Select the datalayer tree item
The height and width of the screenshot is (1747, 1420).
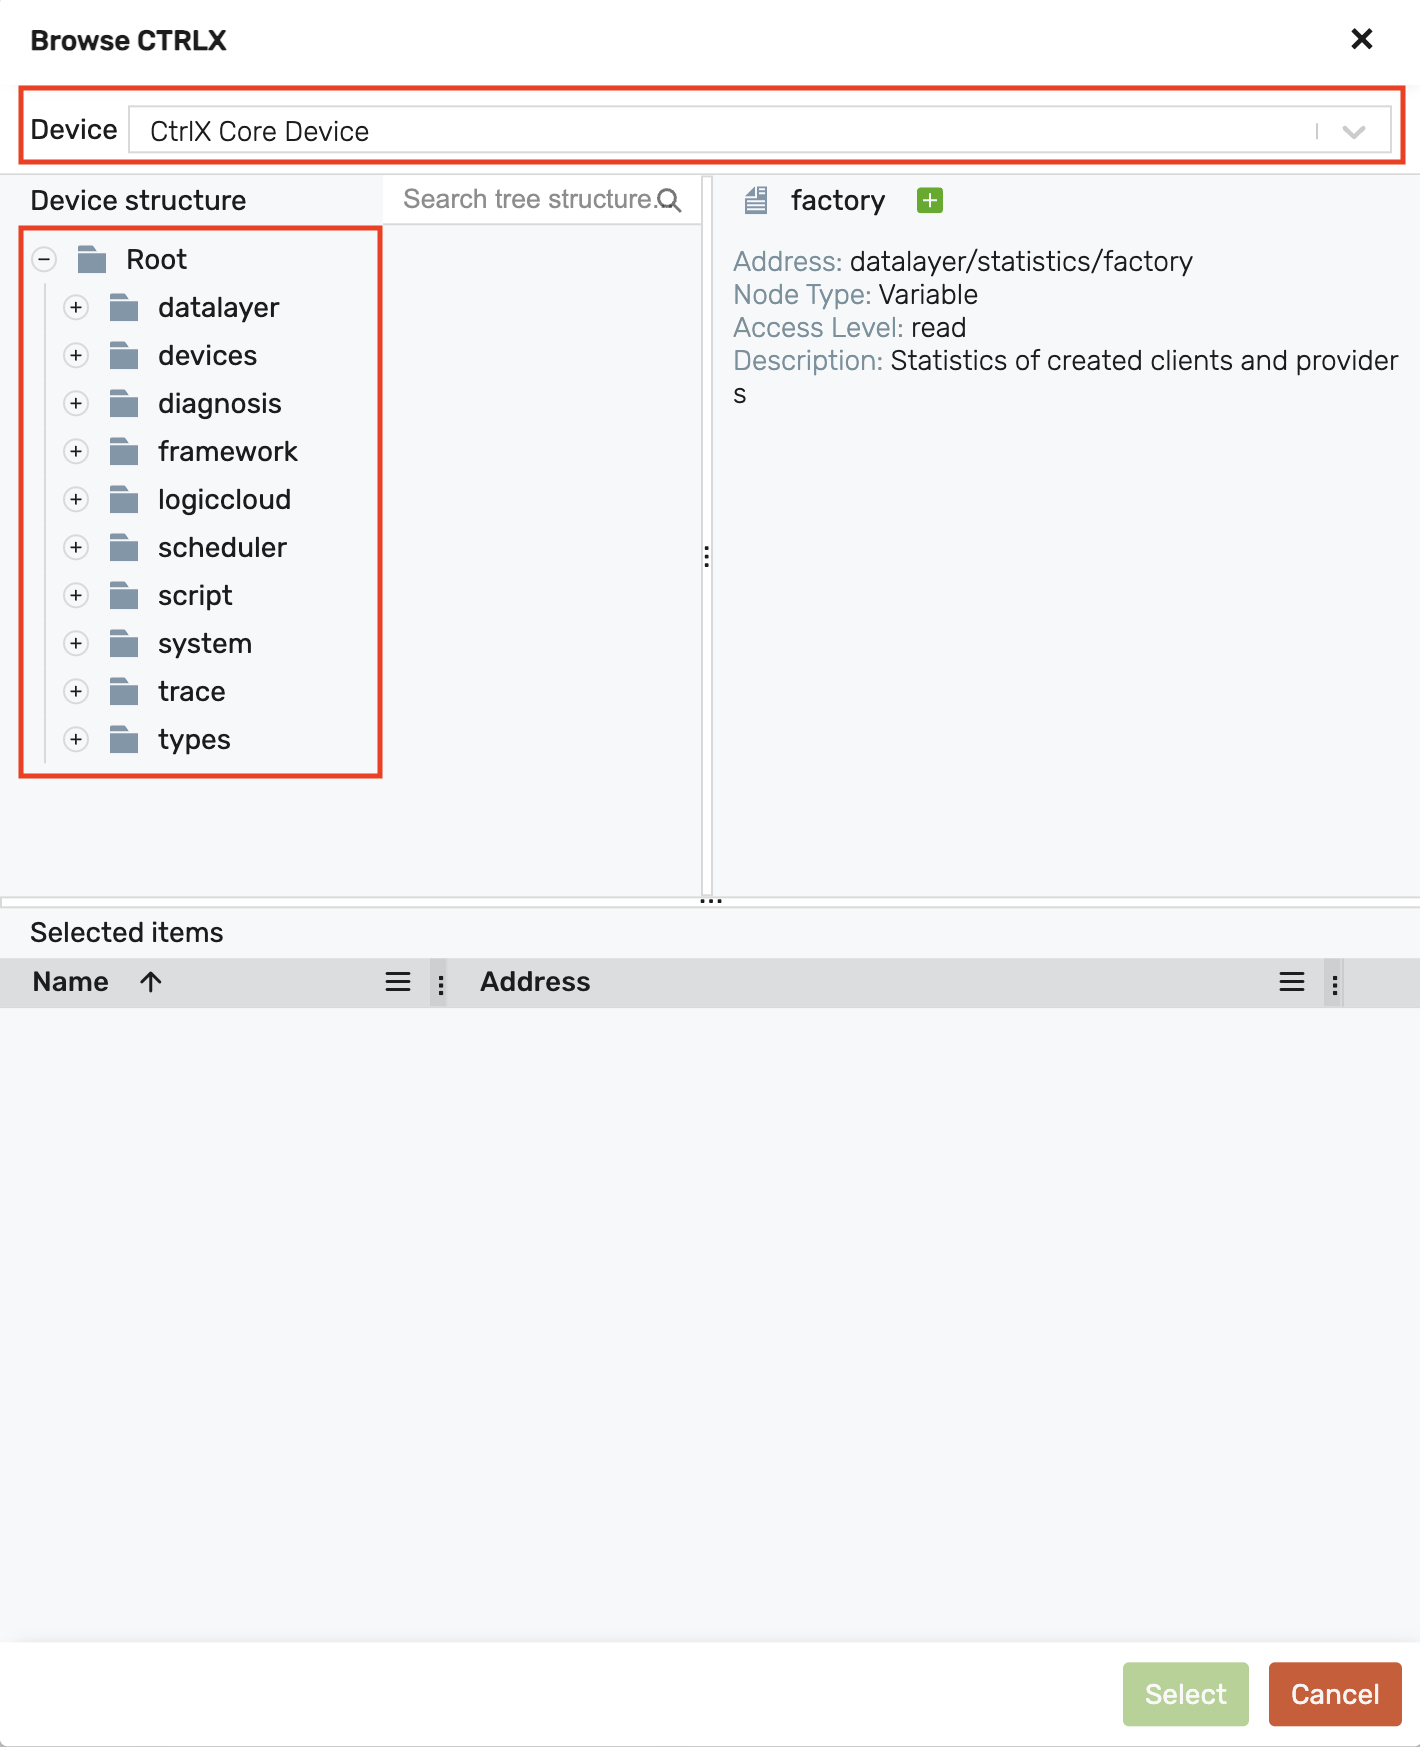(x=218, y=308)
